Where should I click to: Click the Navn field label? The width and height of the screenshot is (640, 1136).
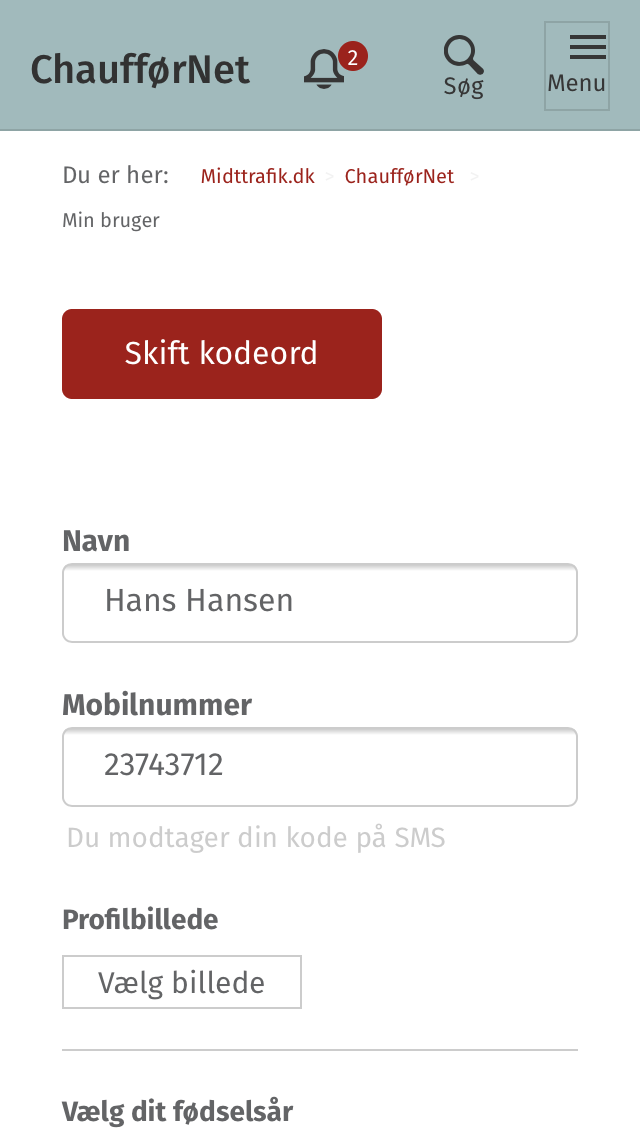(96, 541)
